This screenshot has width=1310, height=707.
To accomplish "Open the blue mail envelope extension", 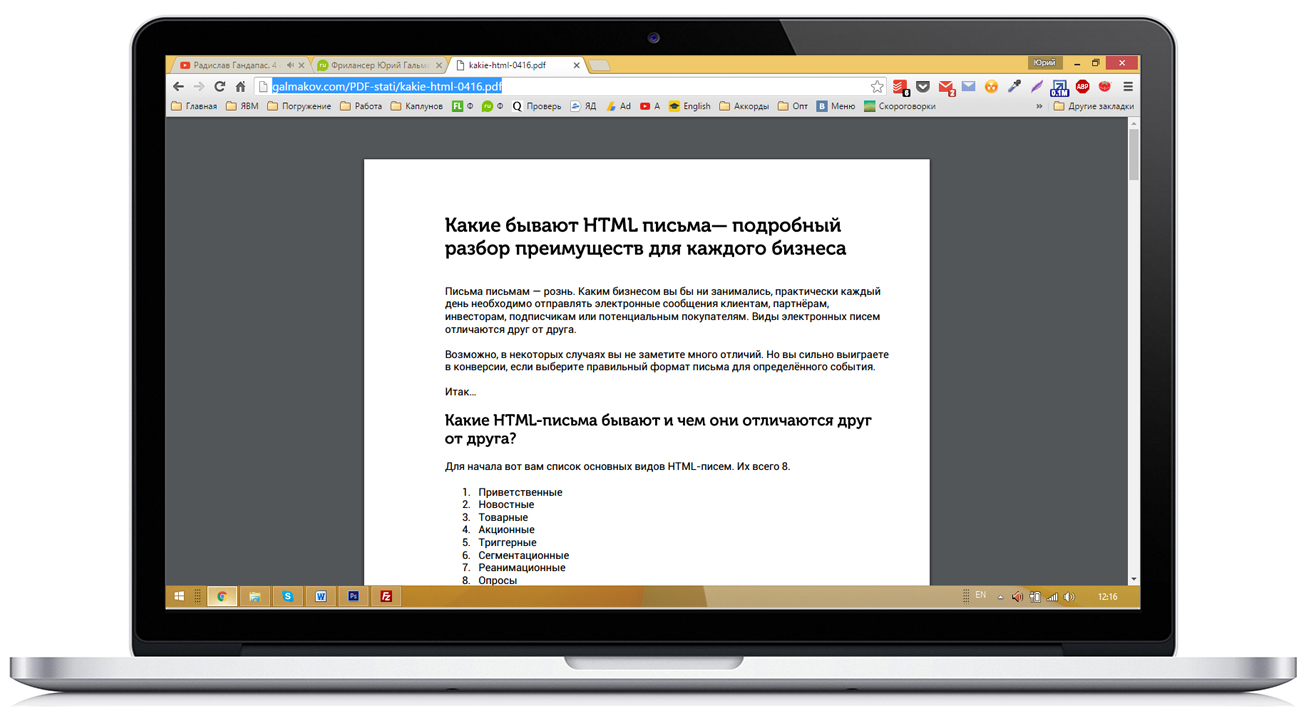I will (968, 87).
